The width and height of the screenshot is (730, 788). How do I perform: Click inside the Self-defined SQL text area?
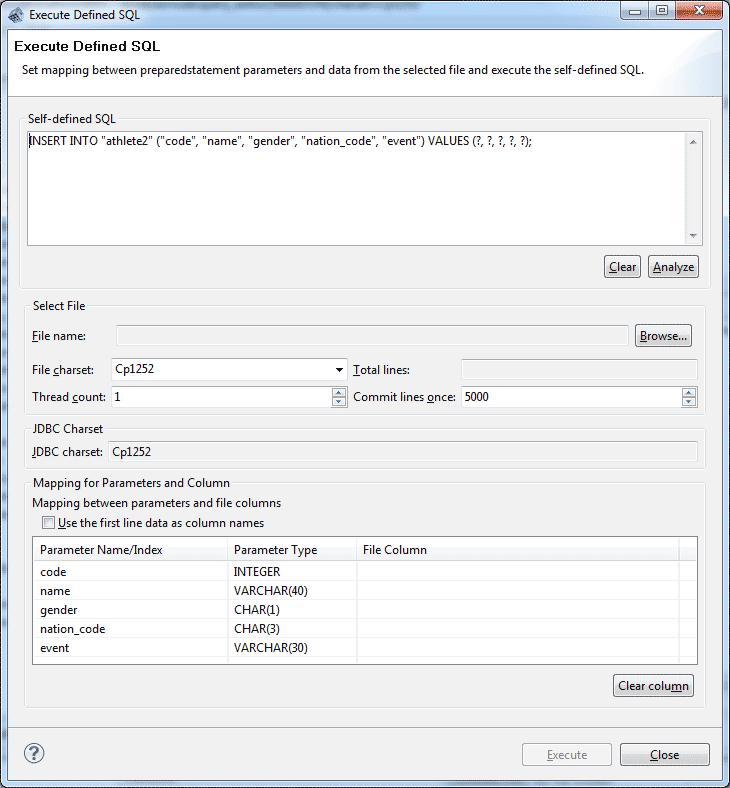point(355,190)
